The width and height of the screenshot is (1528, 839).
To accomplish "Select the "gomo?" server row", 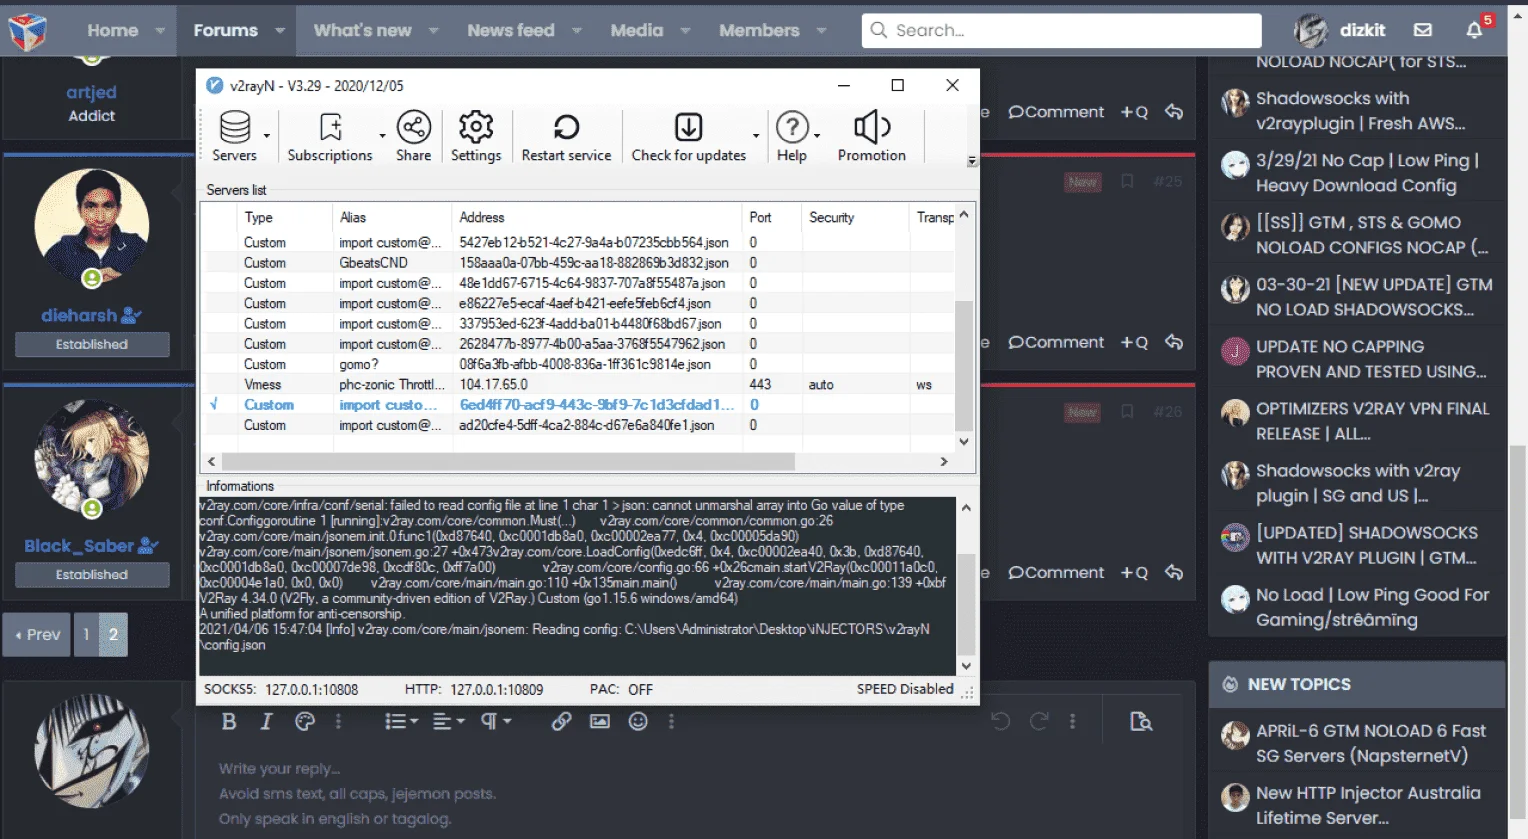I will (x=578, y=364).
